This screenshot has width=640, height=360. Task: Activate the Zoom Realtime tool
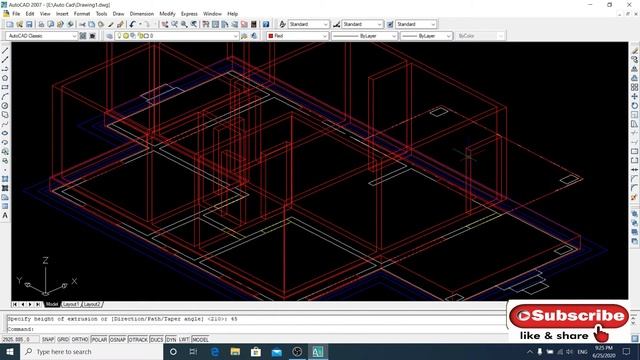pos(174,24)
